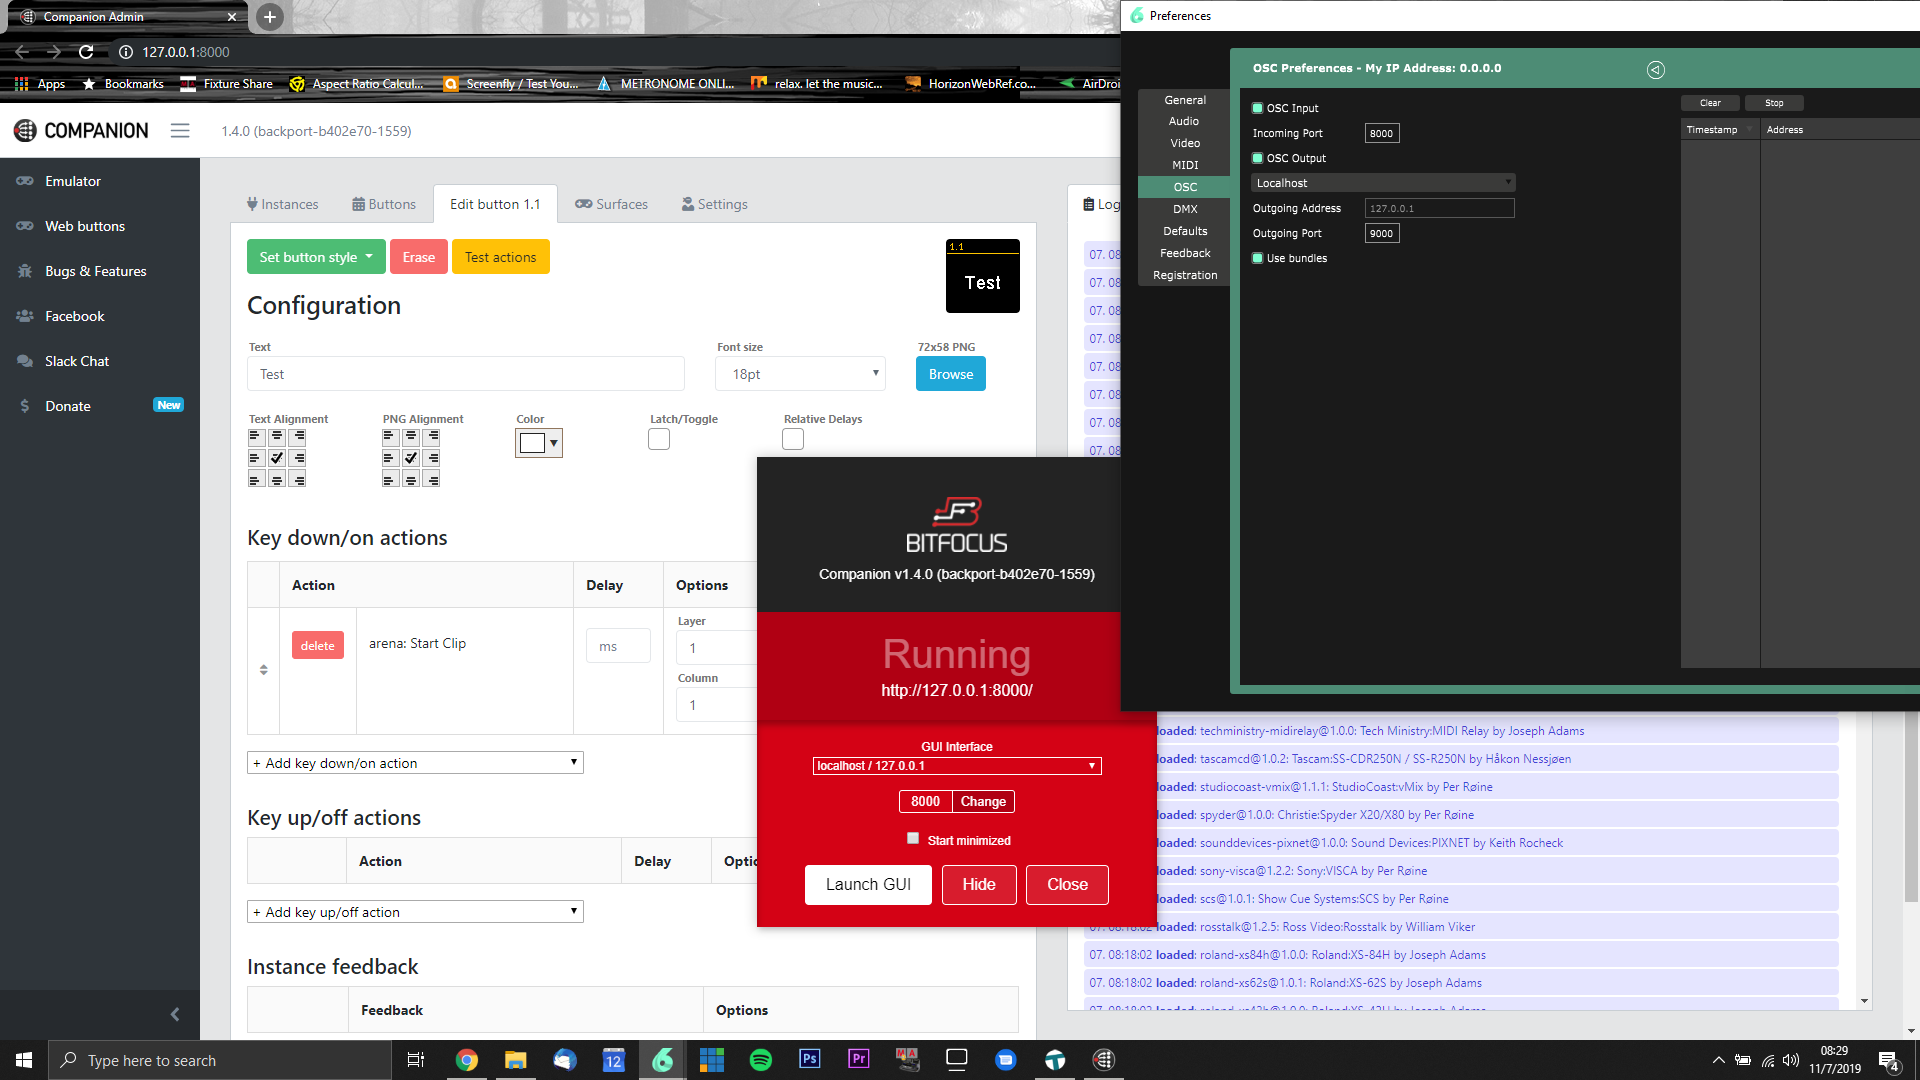Open the Font size 18pt dropdown

800,374
